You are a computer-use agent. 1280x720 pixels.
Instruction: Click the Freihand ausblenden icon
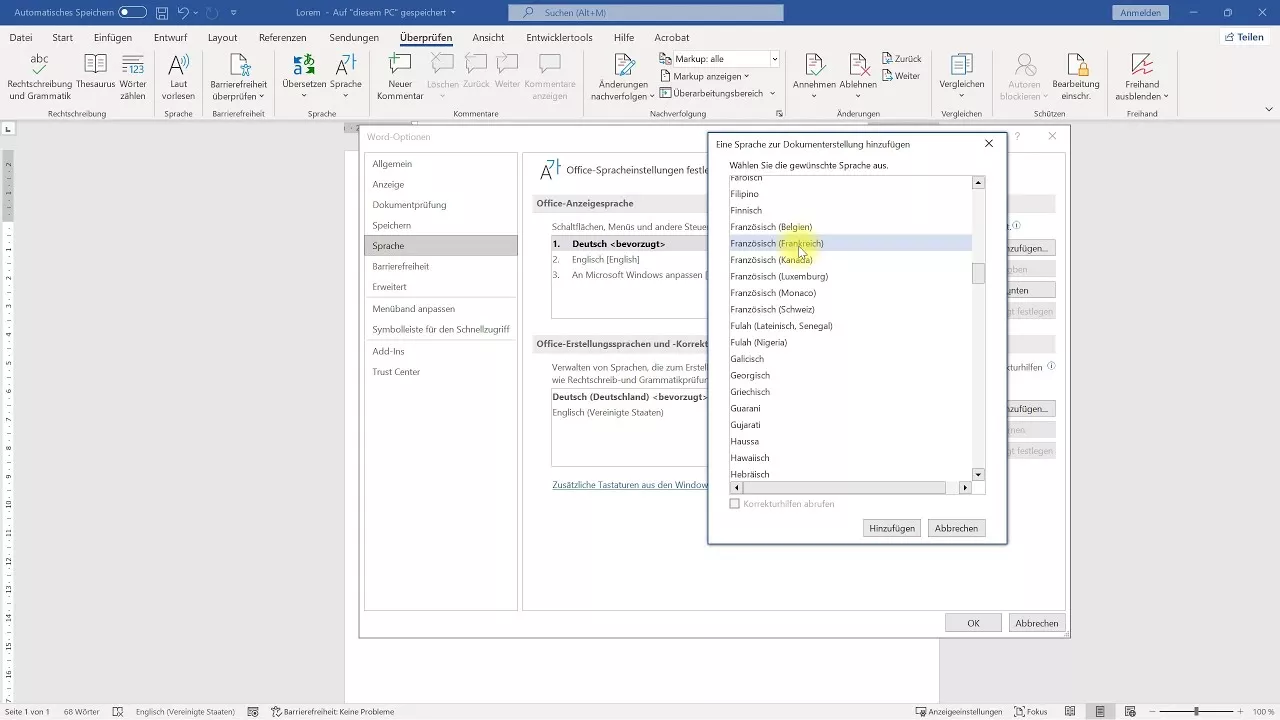1142,66
